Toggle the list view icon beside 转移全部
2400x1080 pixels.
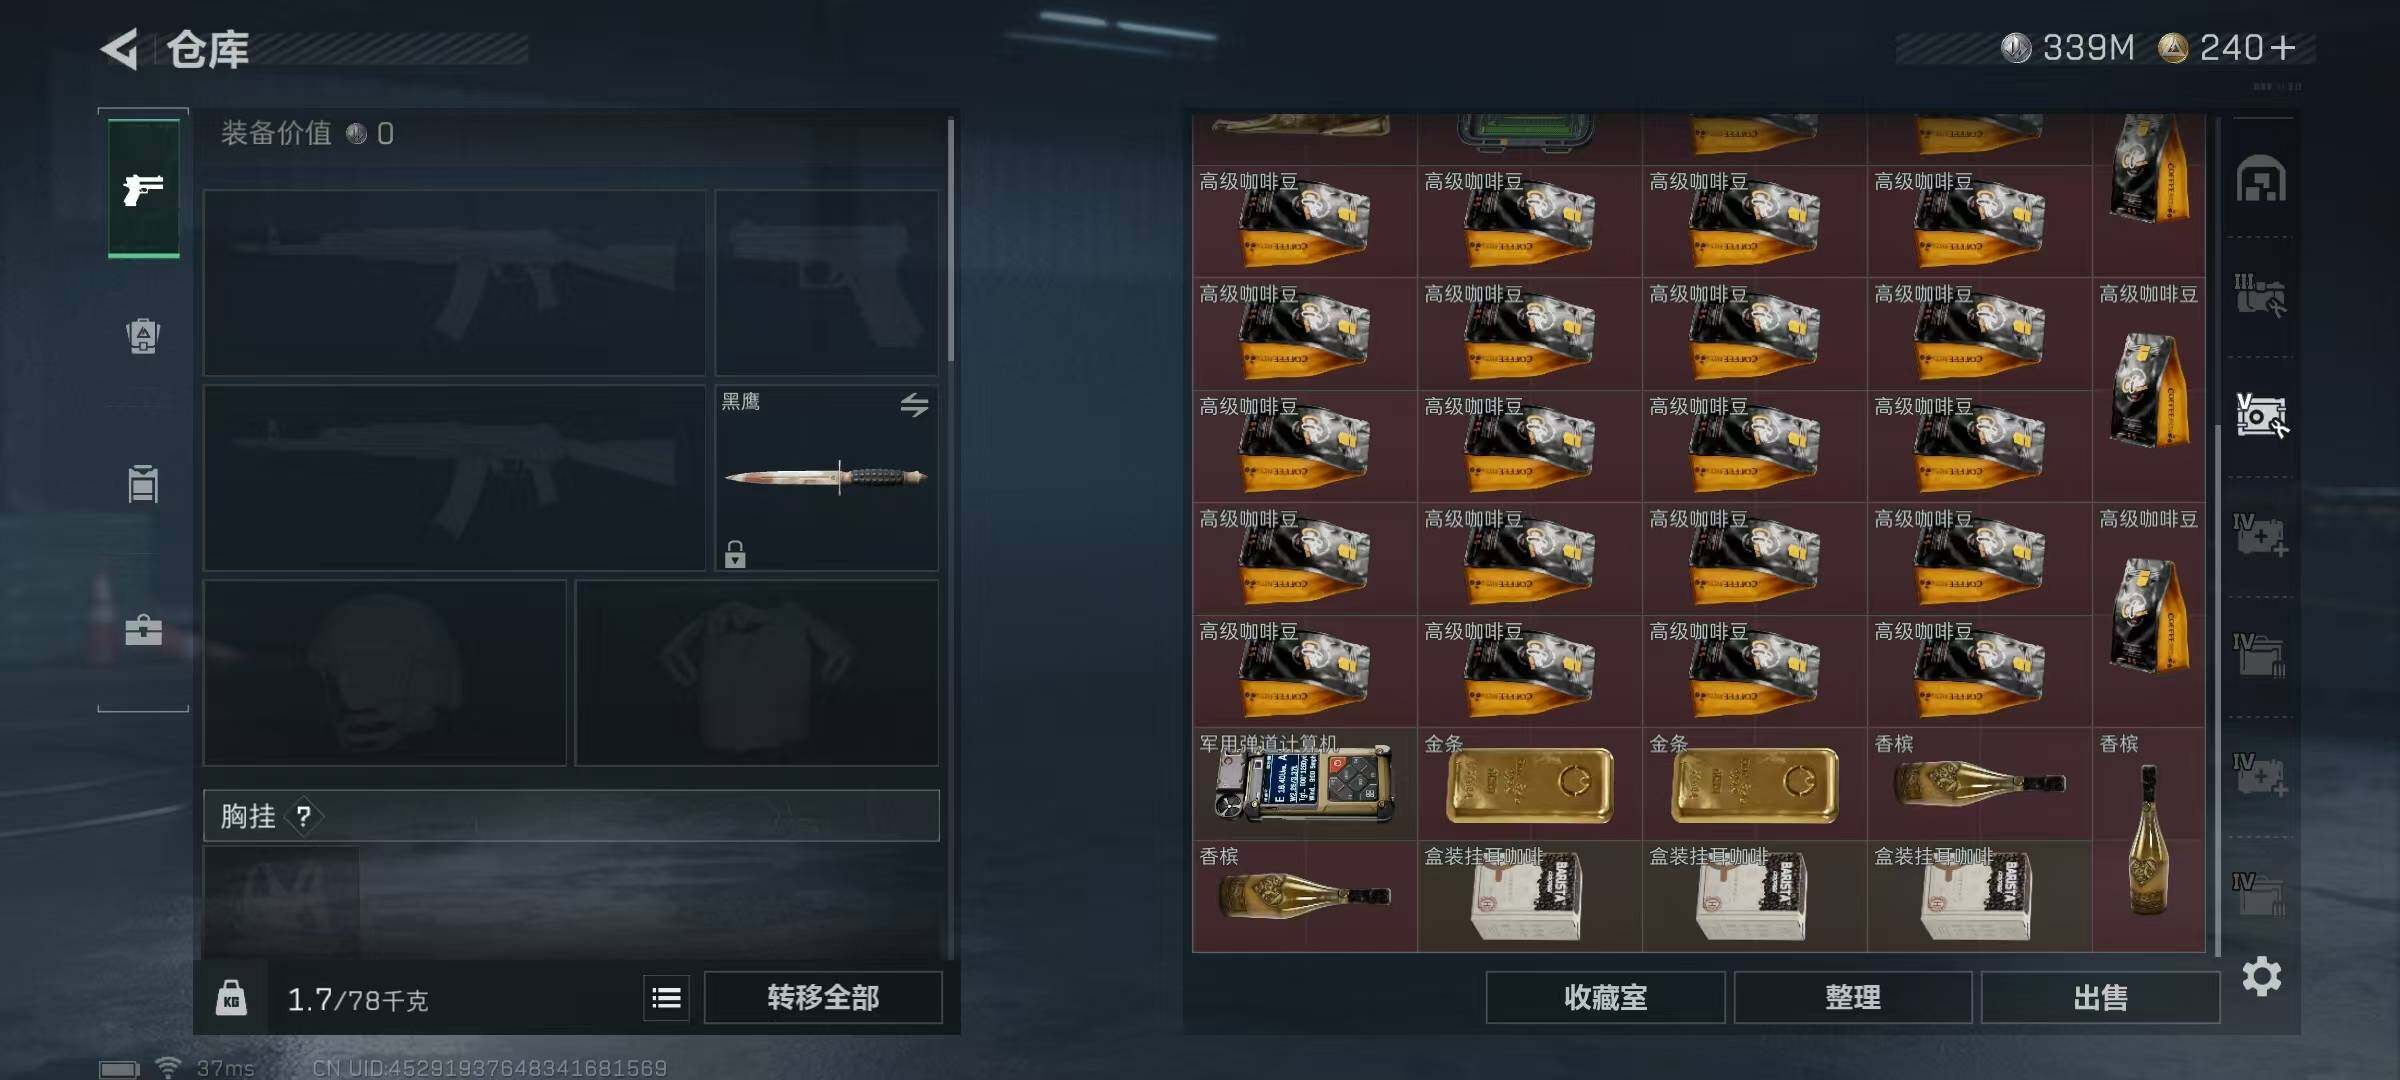[666, 997]
